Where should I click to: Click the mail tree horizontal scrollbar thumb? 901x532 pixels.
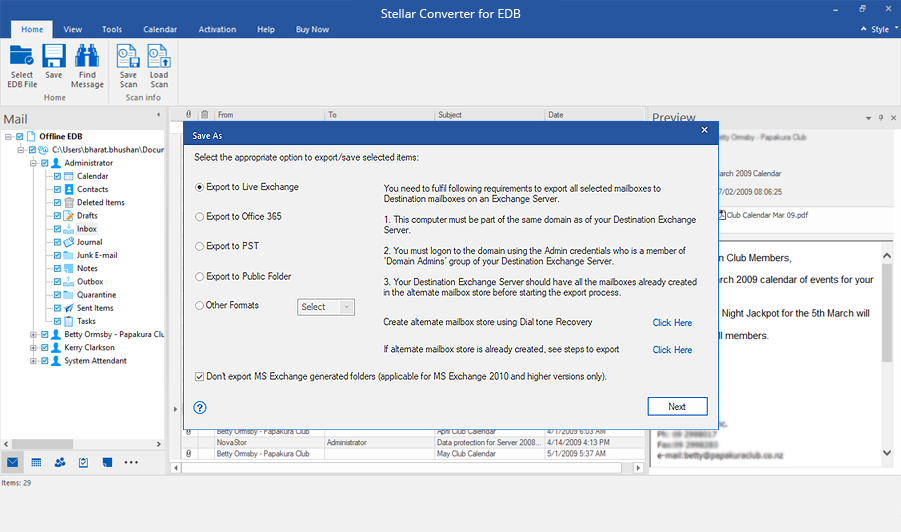pos(43,444)
